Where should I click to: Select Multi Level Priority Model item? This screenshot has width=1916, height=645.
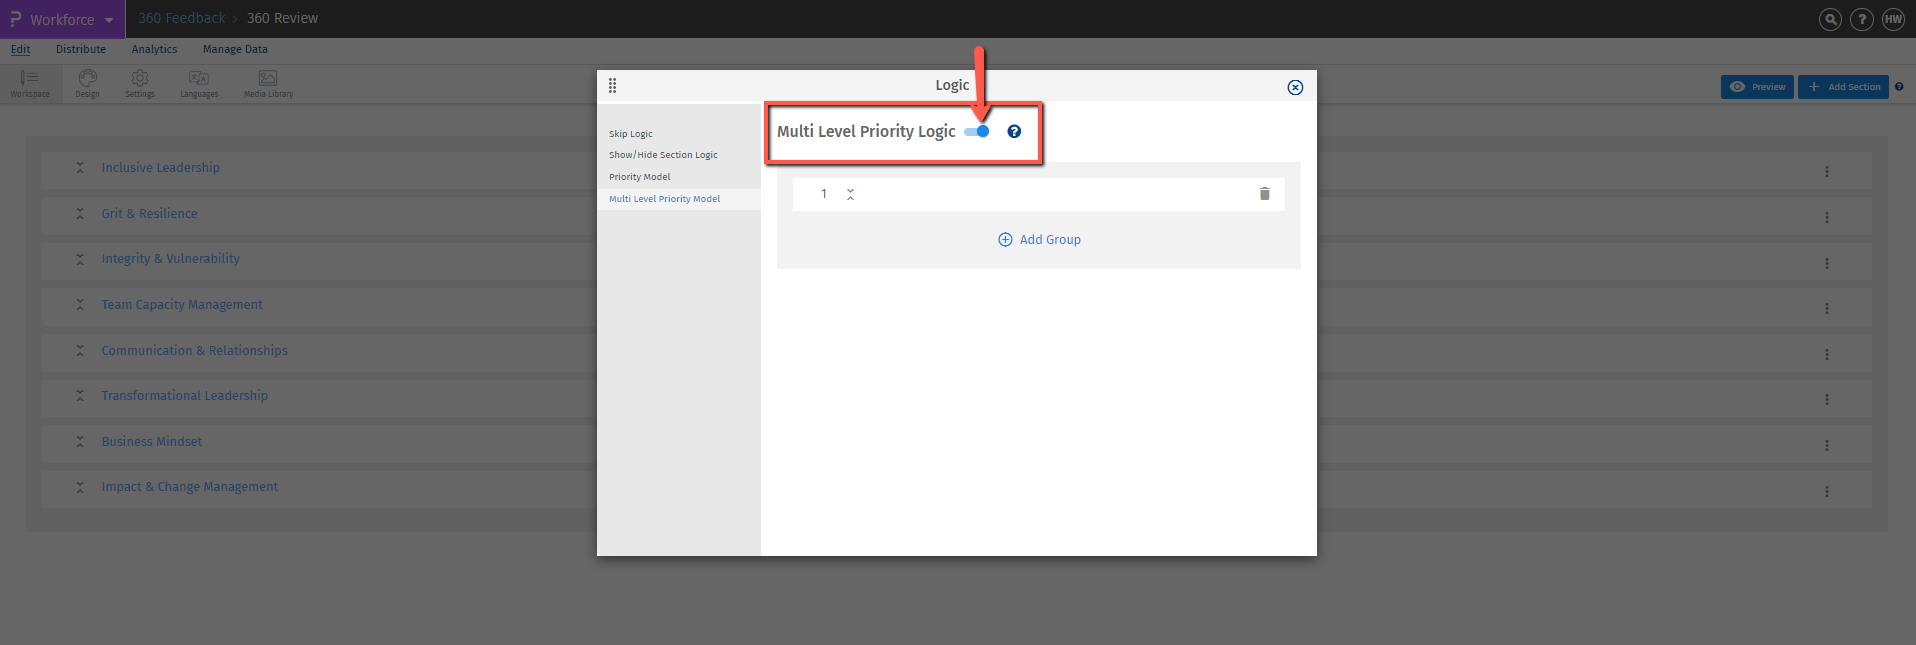pos(664,199)
